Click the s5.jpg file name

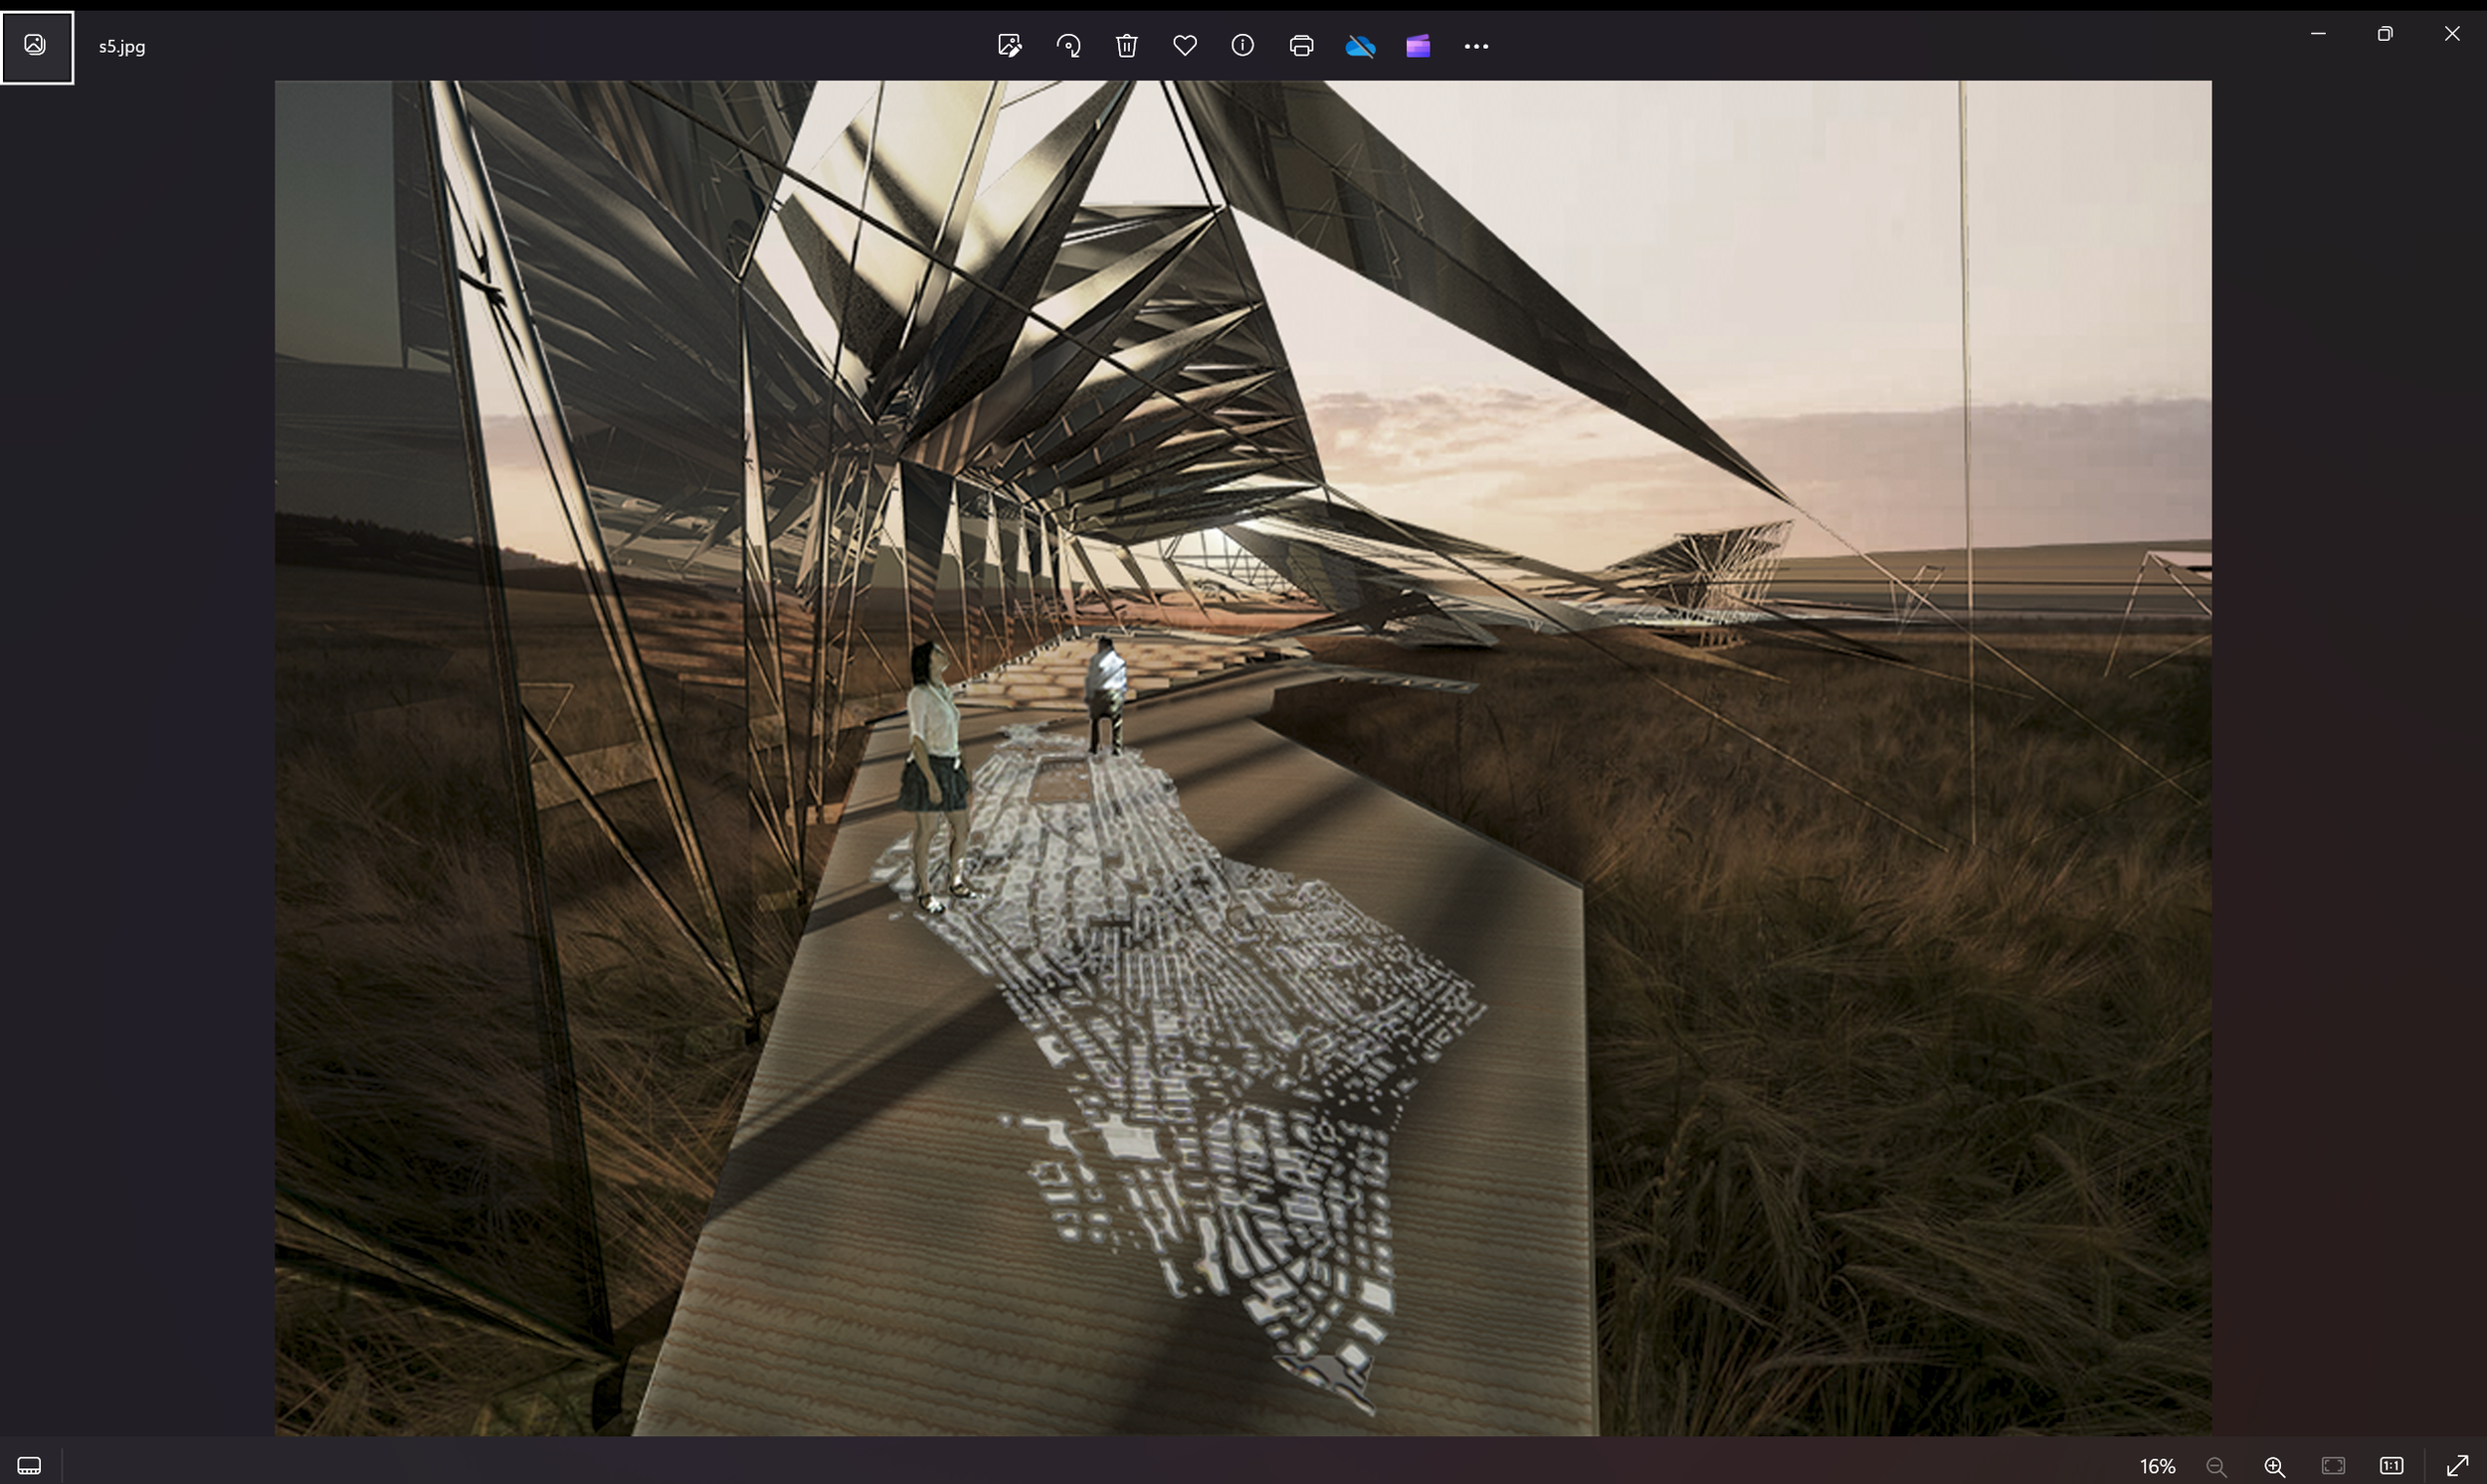click(x=122, y=46)
